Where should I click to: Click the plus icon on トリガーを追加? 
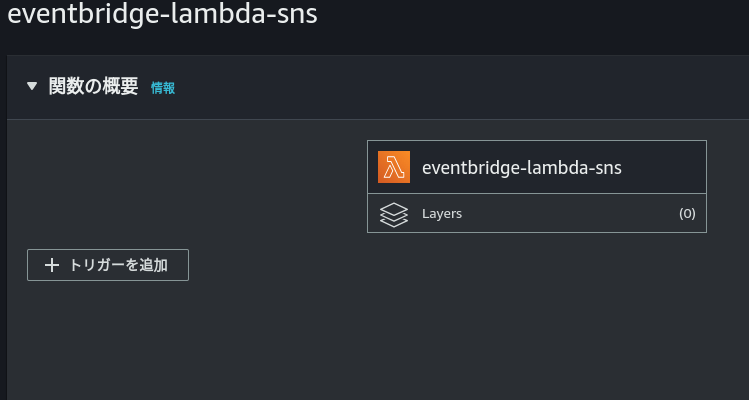[x=52, y=265]
